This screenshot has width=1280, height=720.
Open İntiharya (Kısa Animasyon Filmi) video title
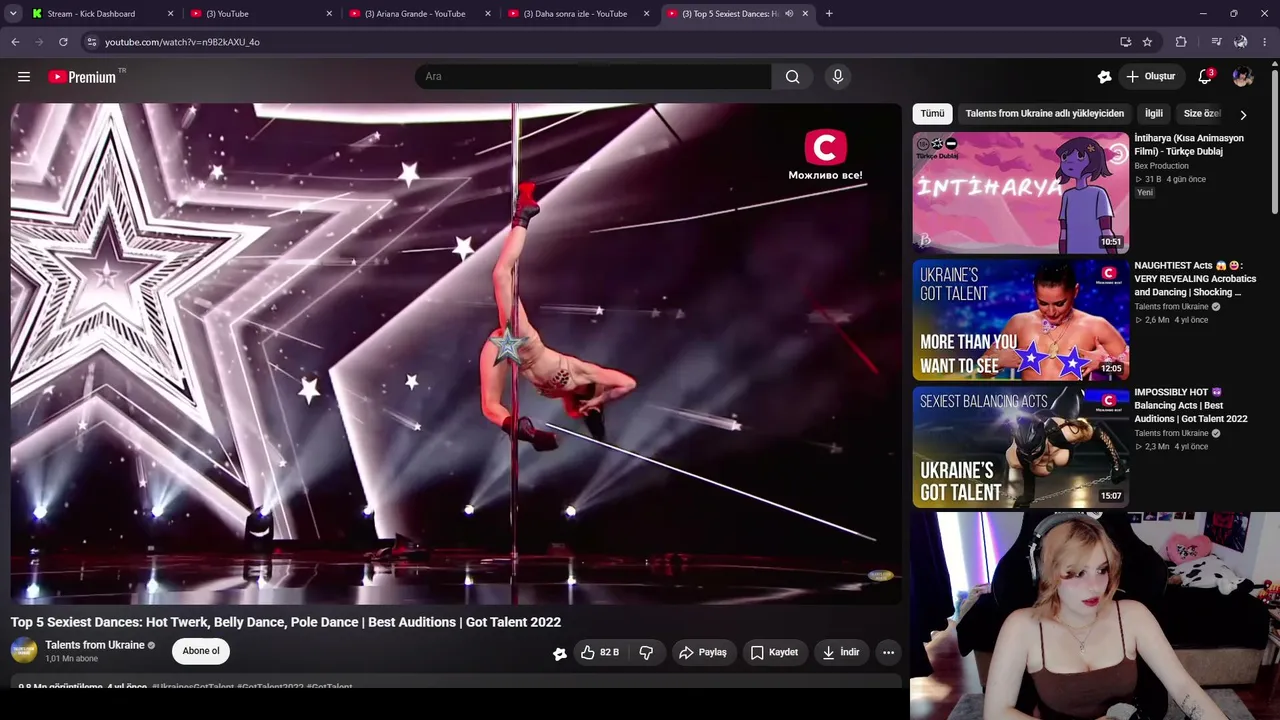[1189, 145]
